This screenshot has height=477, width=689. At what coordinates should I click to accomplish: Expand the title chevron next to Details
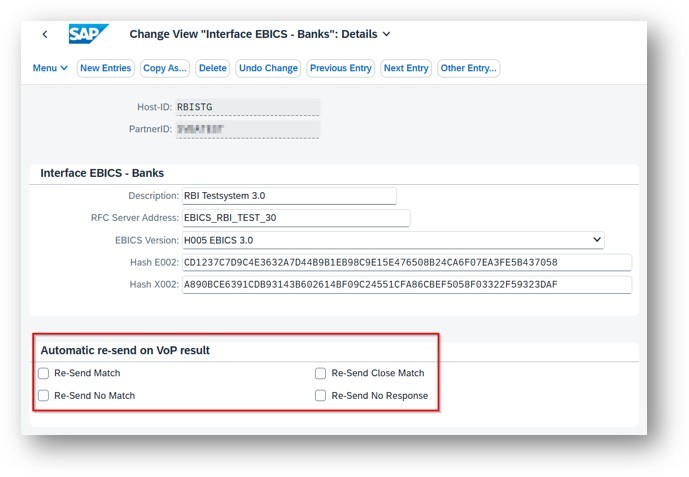386,34
